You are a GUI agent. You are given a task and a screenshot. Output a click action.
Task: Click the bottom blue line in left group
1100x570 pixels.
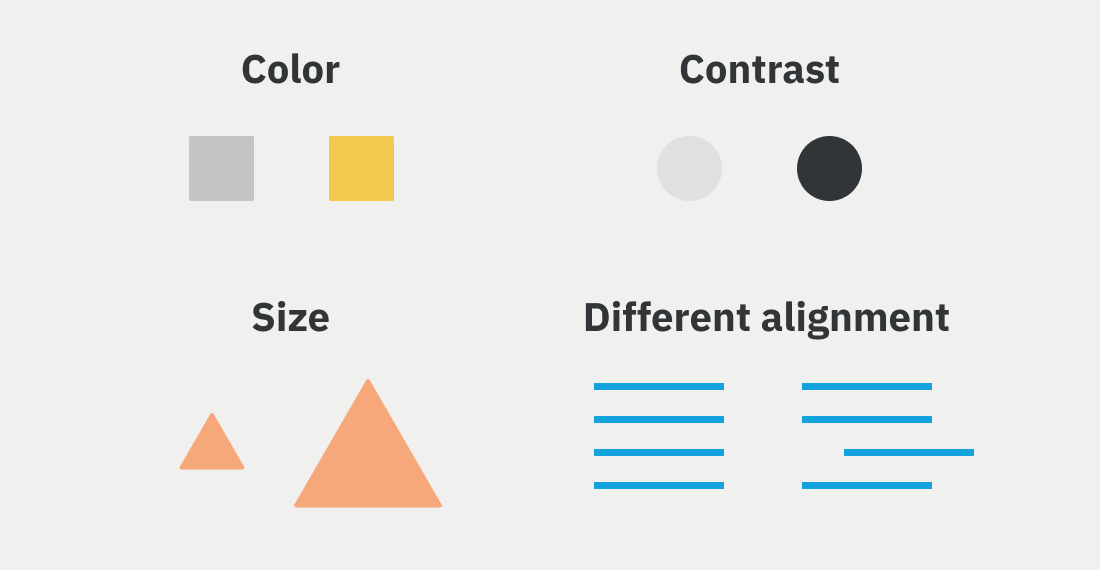coord(659,485)
